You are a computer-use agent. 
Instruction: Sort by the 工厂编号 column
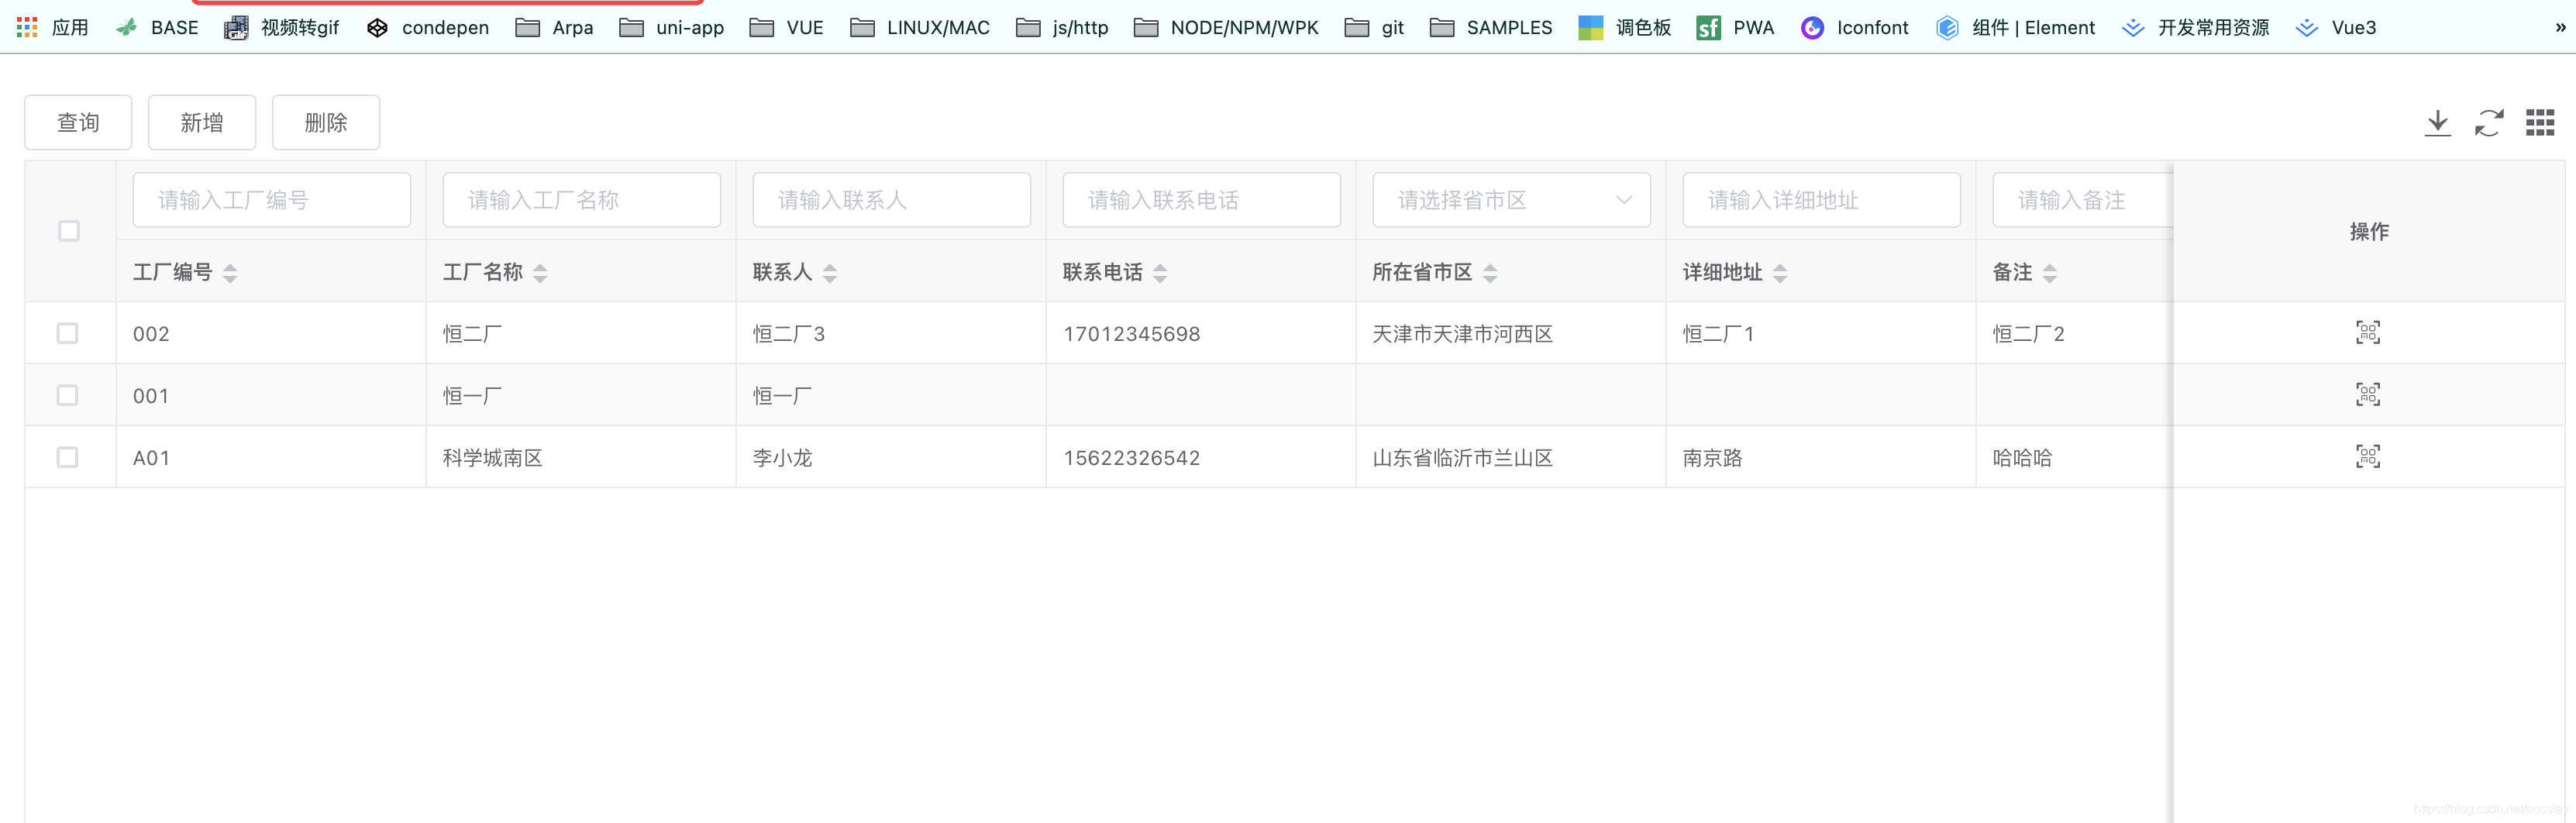tap(230, 273)
